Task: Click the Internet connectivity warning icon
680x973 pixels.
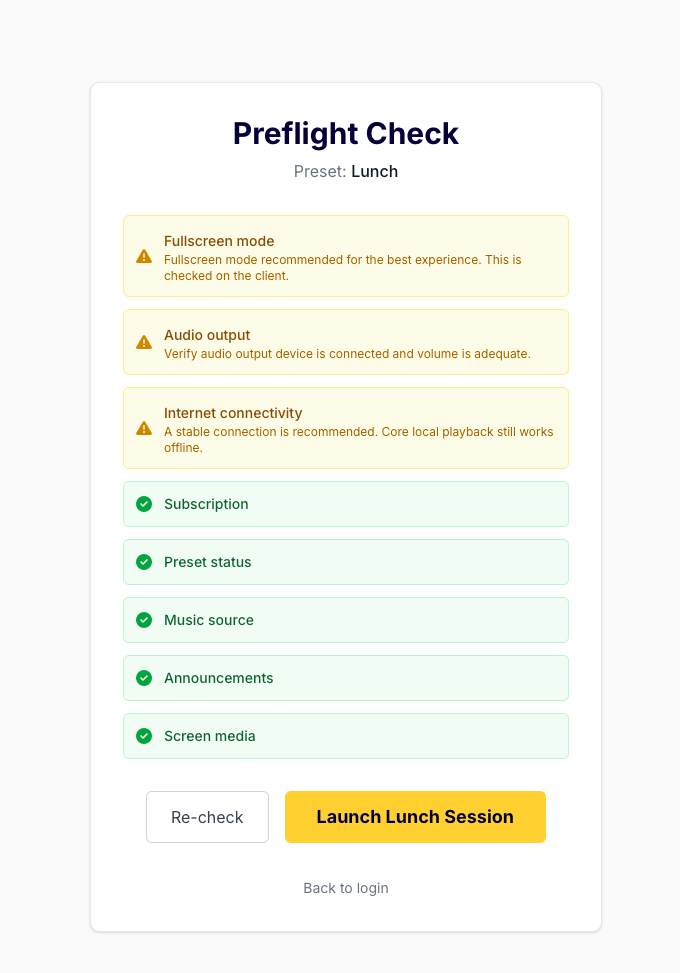Action: pyautogui.click(x=144, y=428)
